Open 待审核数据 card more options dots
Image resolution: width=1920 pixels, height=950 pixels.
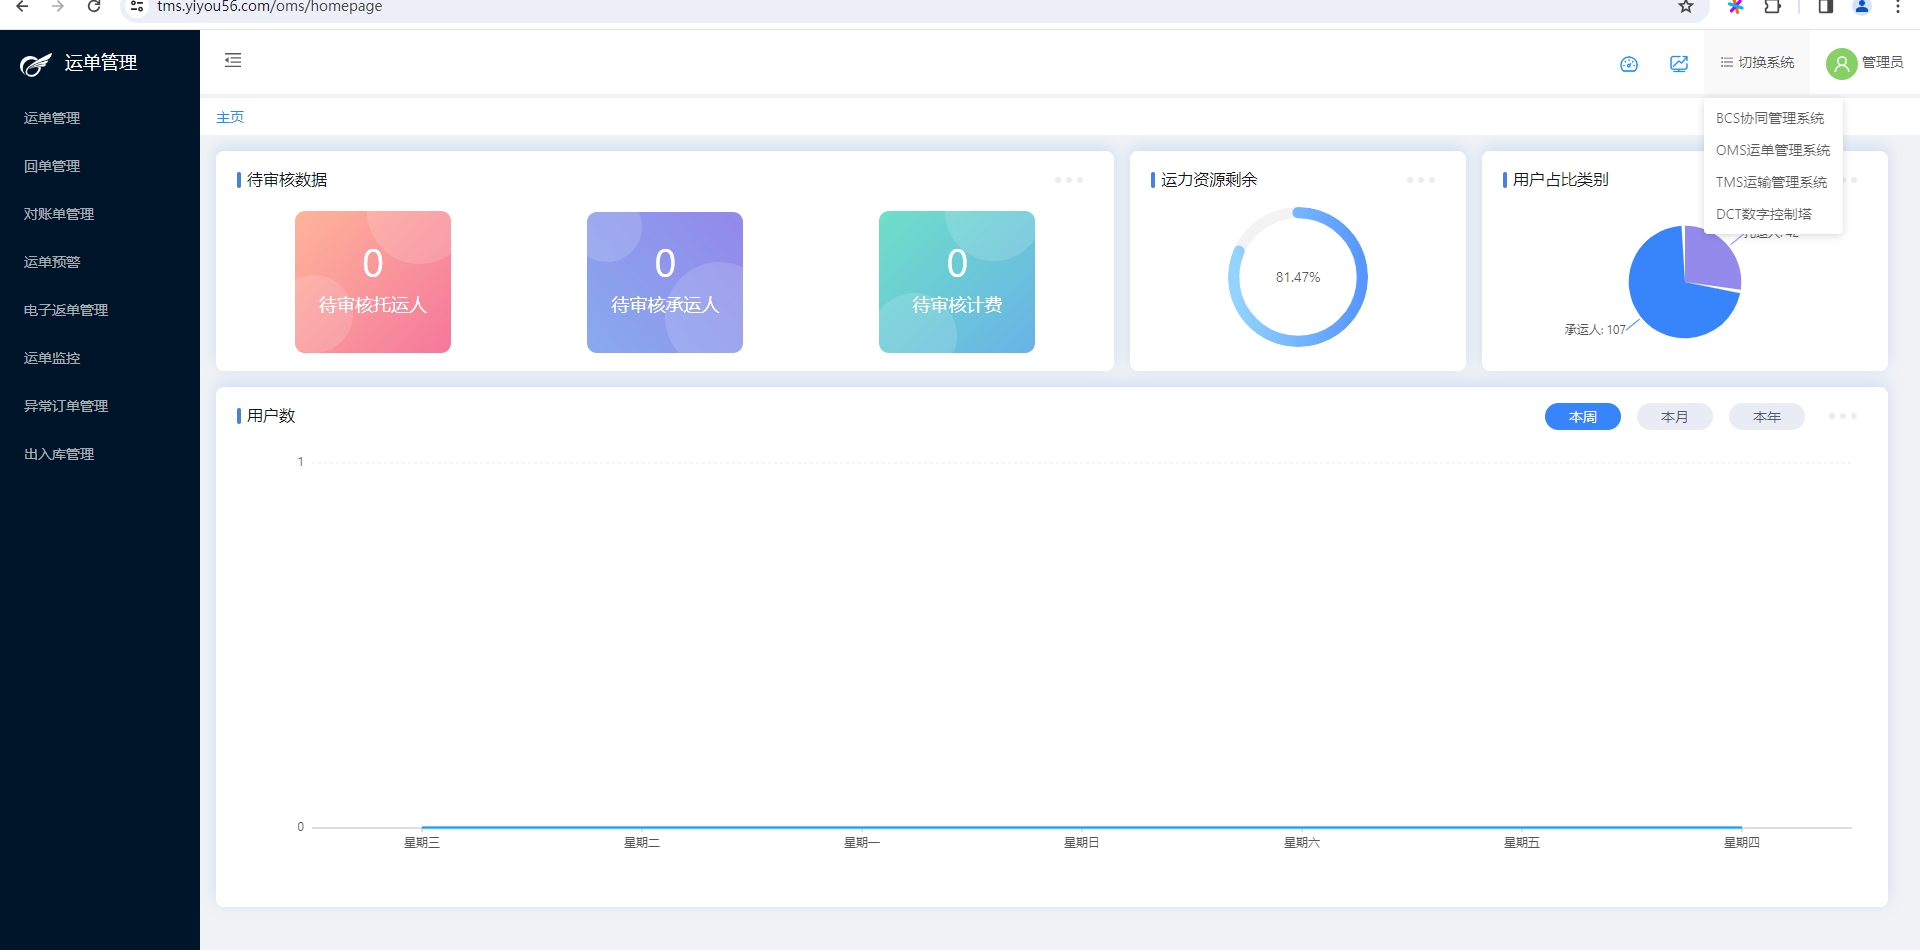pos(1069,180)
